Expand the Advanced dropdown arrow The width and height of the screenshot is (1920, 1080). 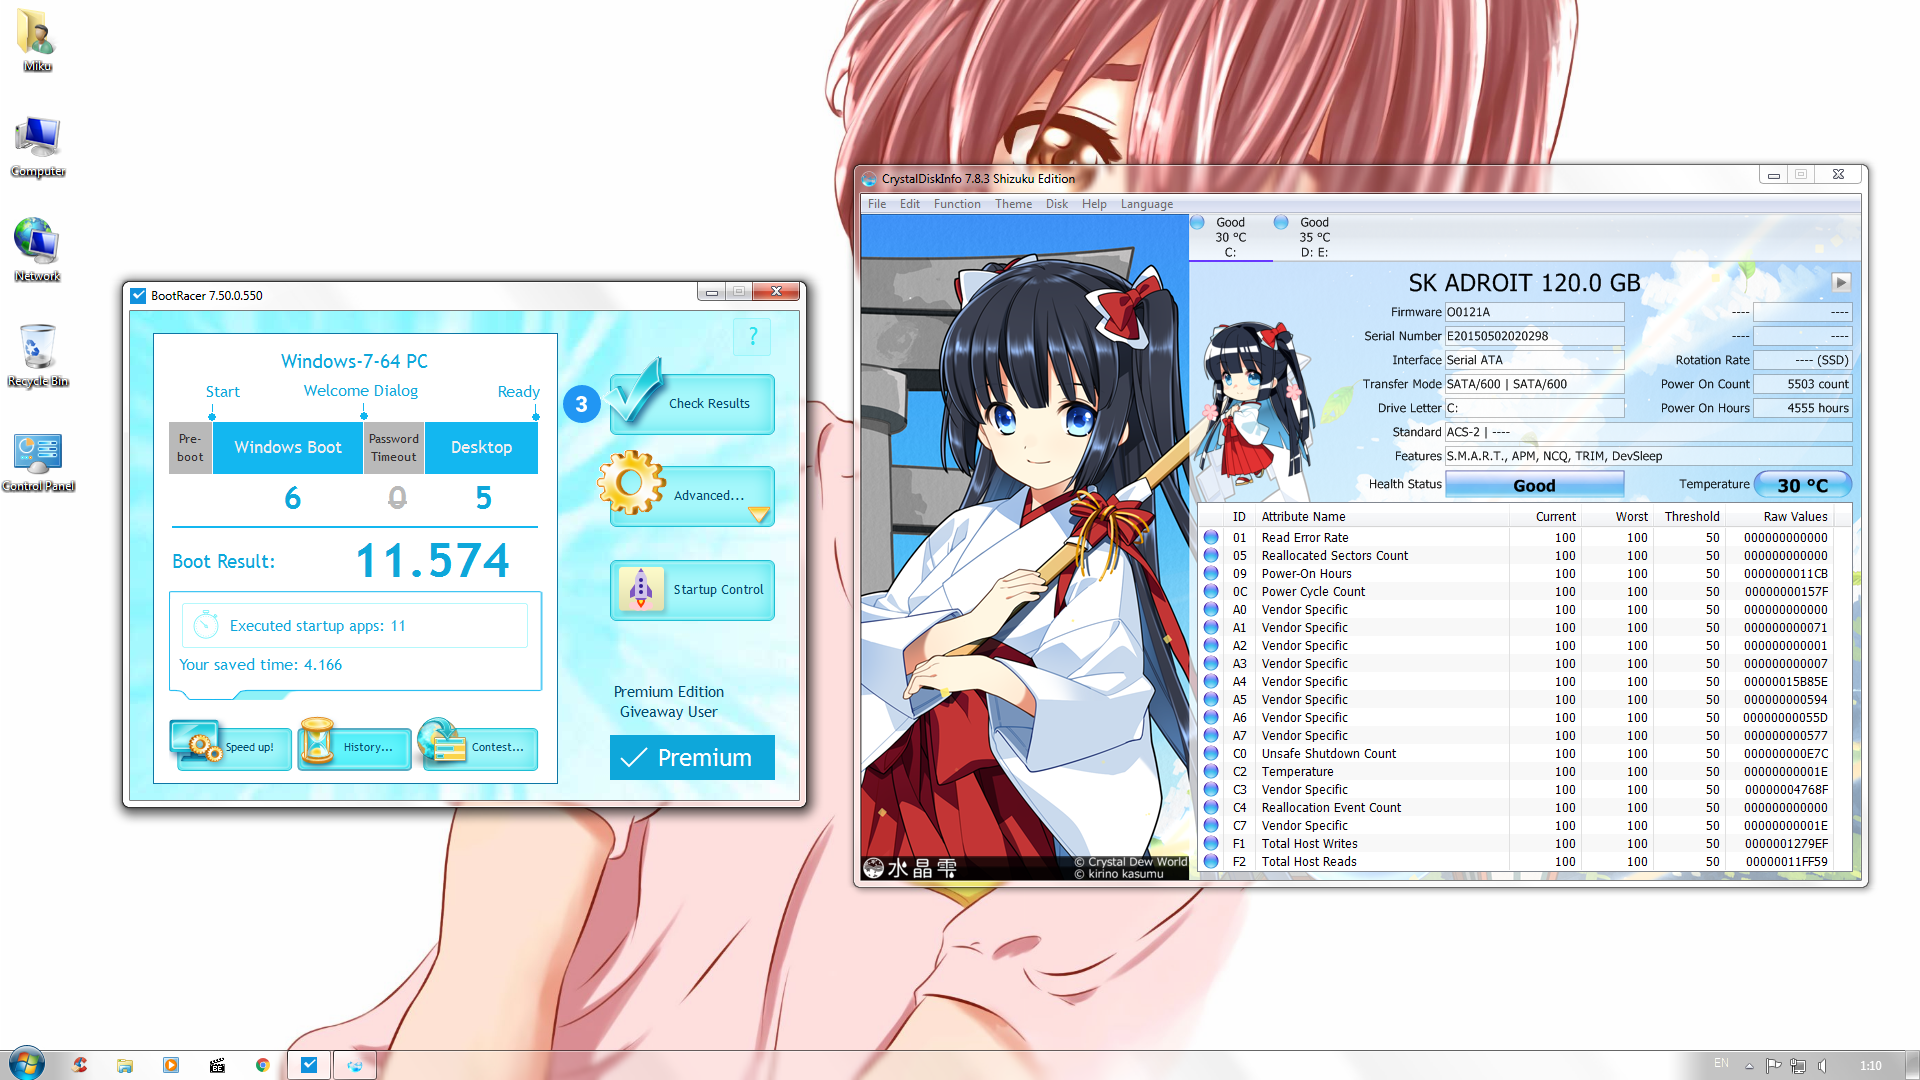tap(759, 515)
